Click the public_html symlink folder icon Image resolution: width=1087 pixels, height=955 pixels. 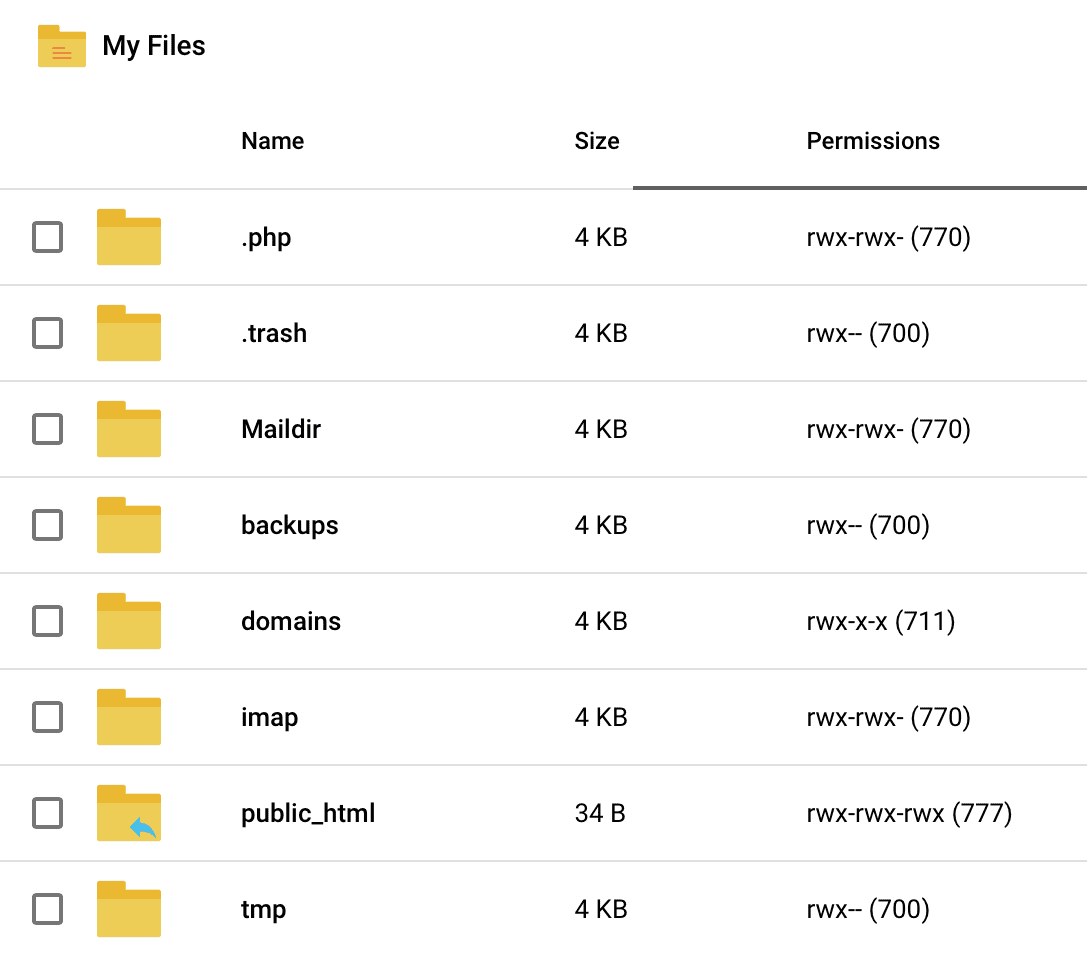coord(128,813)
